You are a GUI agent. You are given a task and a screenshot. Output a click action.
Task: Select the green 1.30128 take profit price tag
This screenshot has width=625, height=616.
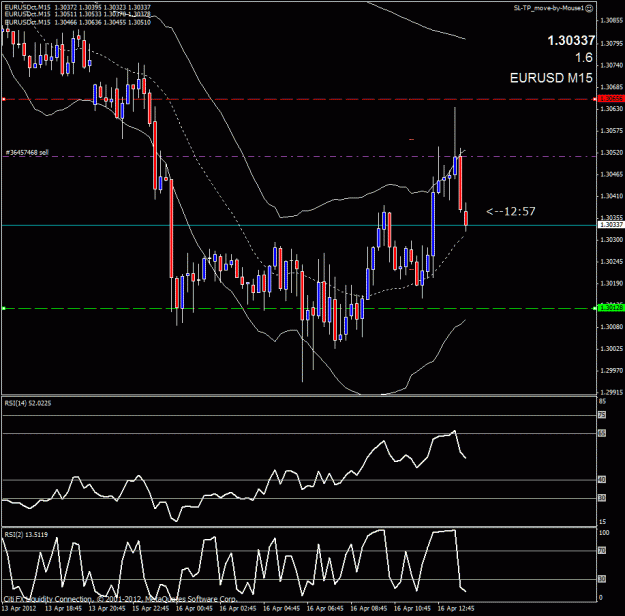point(611,308)
